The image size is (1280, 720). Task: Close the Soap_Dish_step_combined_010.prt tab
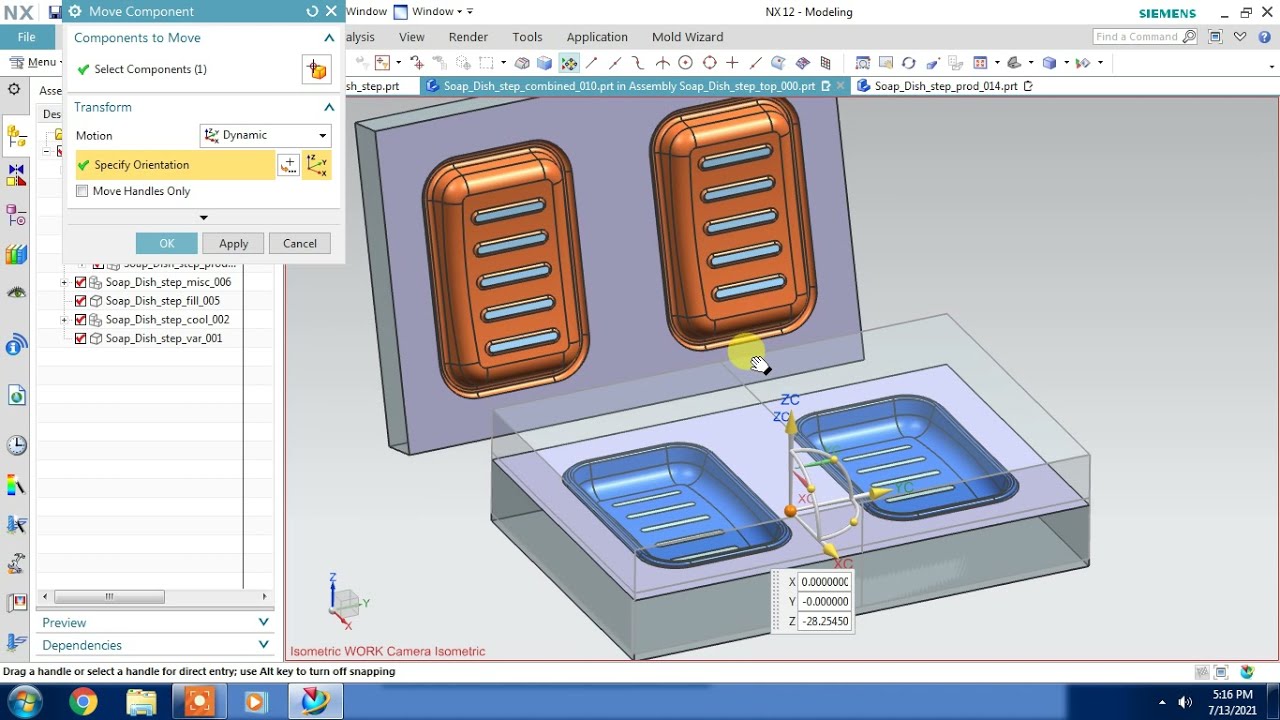(x=840, y=86)
